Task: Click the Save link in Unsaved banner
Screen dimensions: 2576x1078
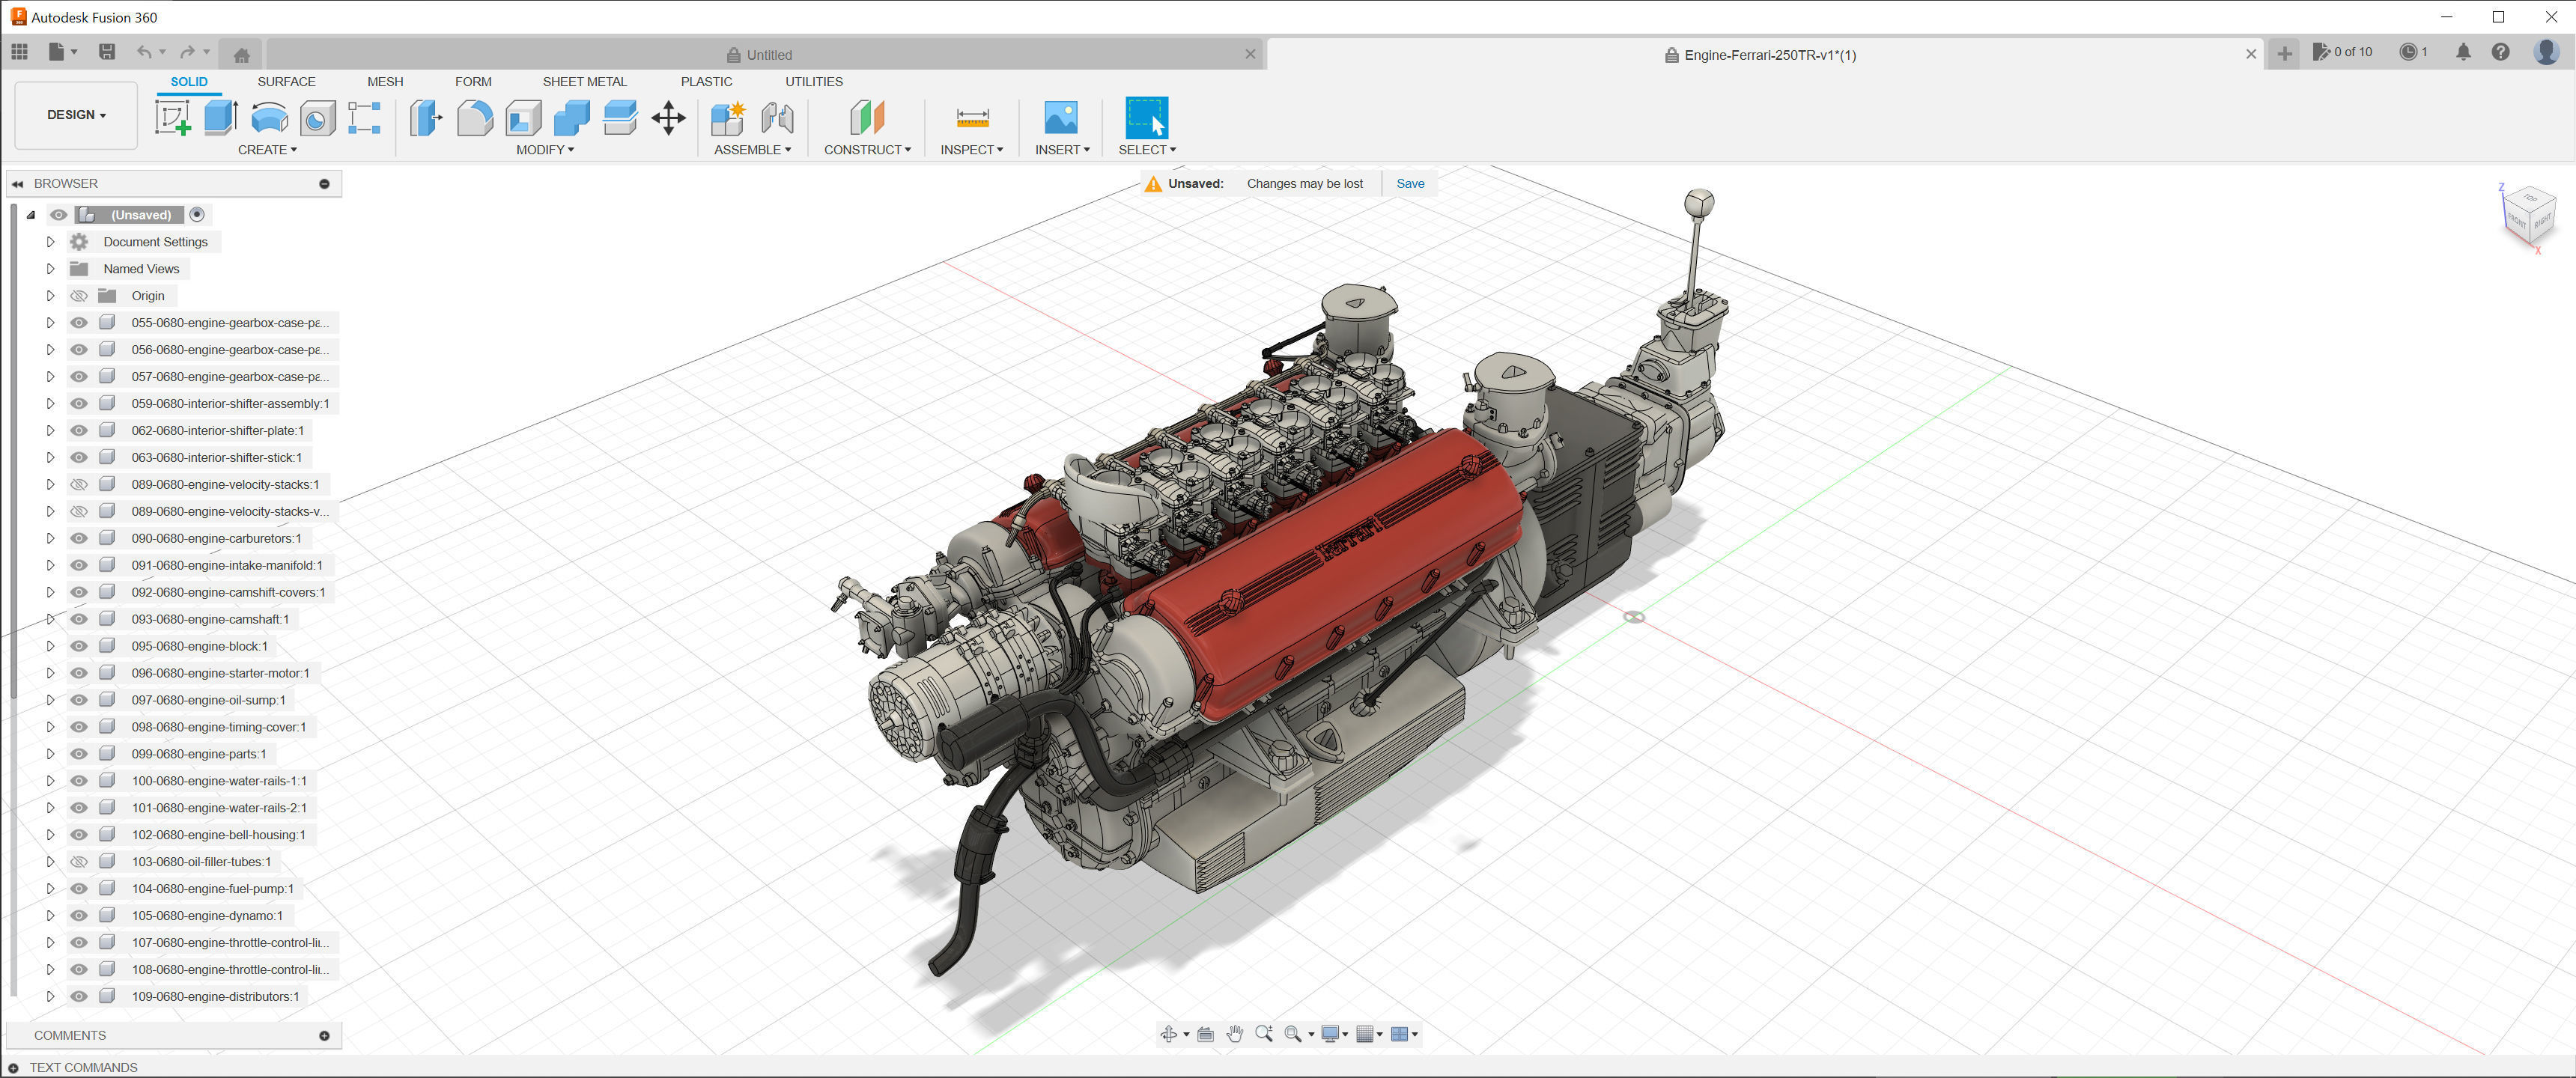Action: (x=1410, y=184)
